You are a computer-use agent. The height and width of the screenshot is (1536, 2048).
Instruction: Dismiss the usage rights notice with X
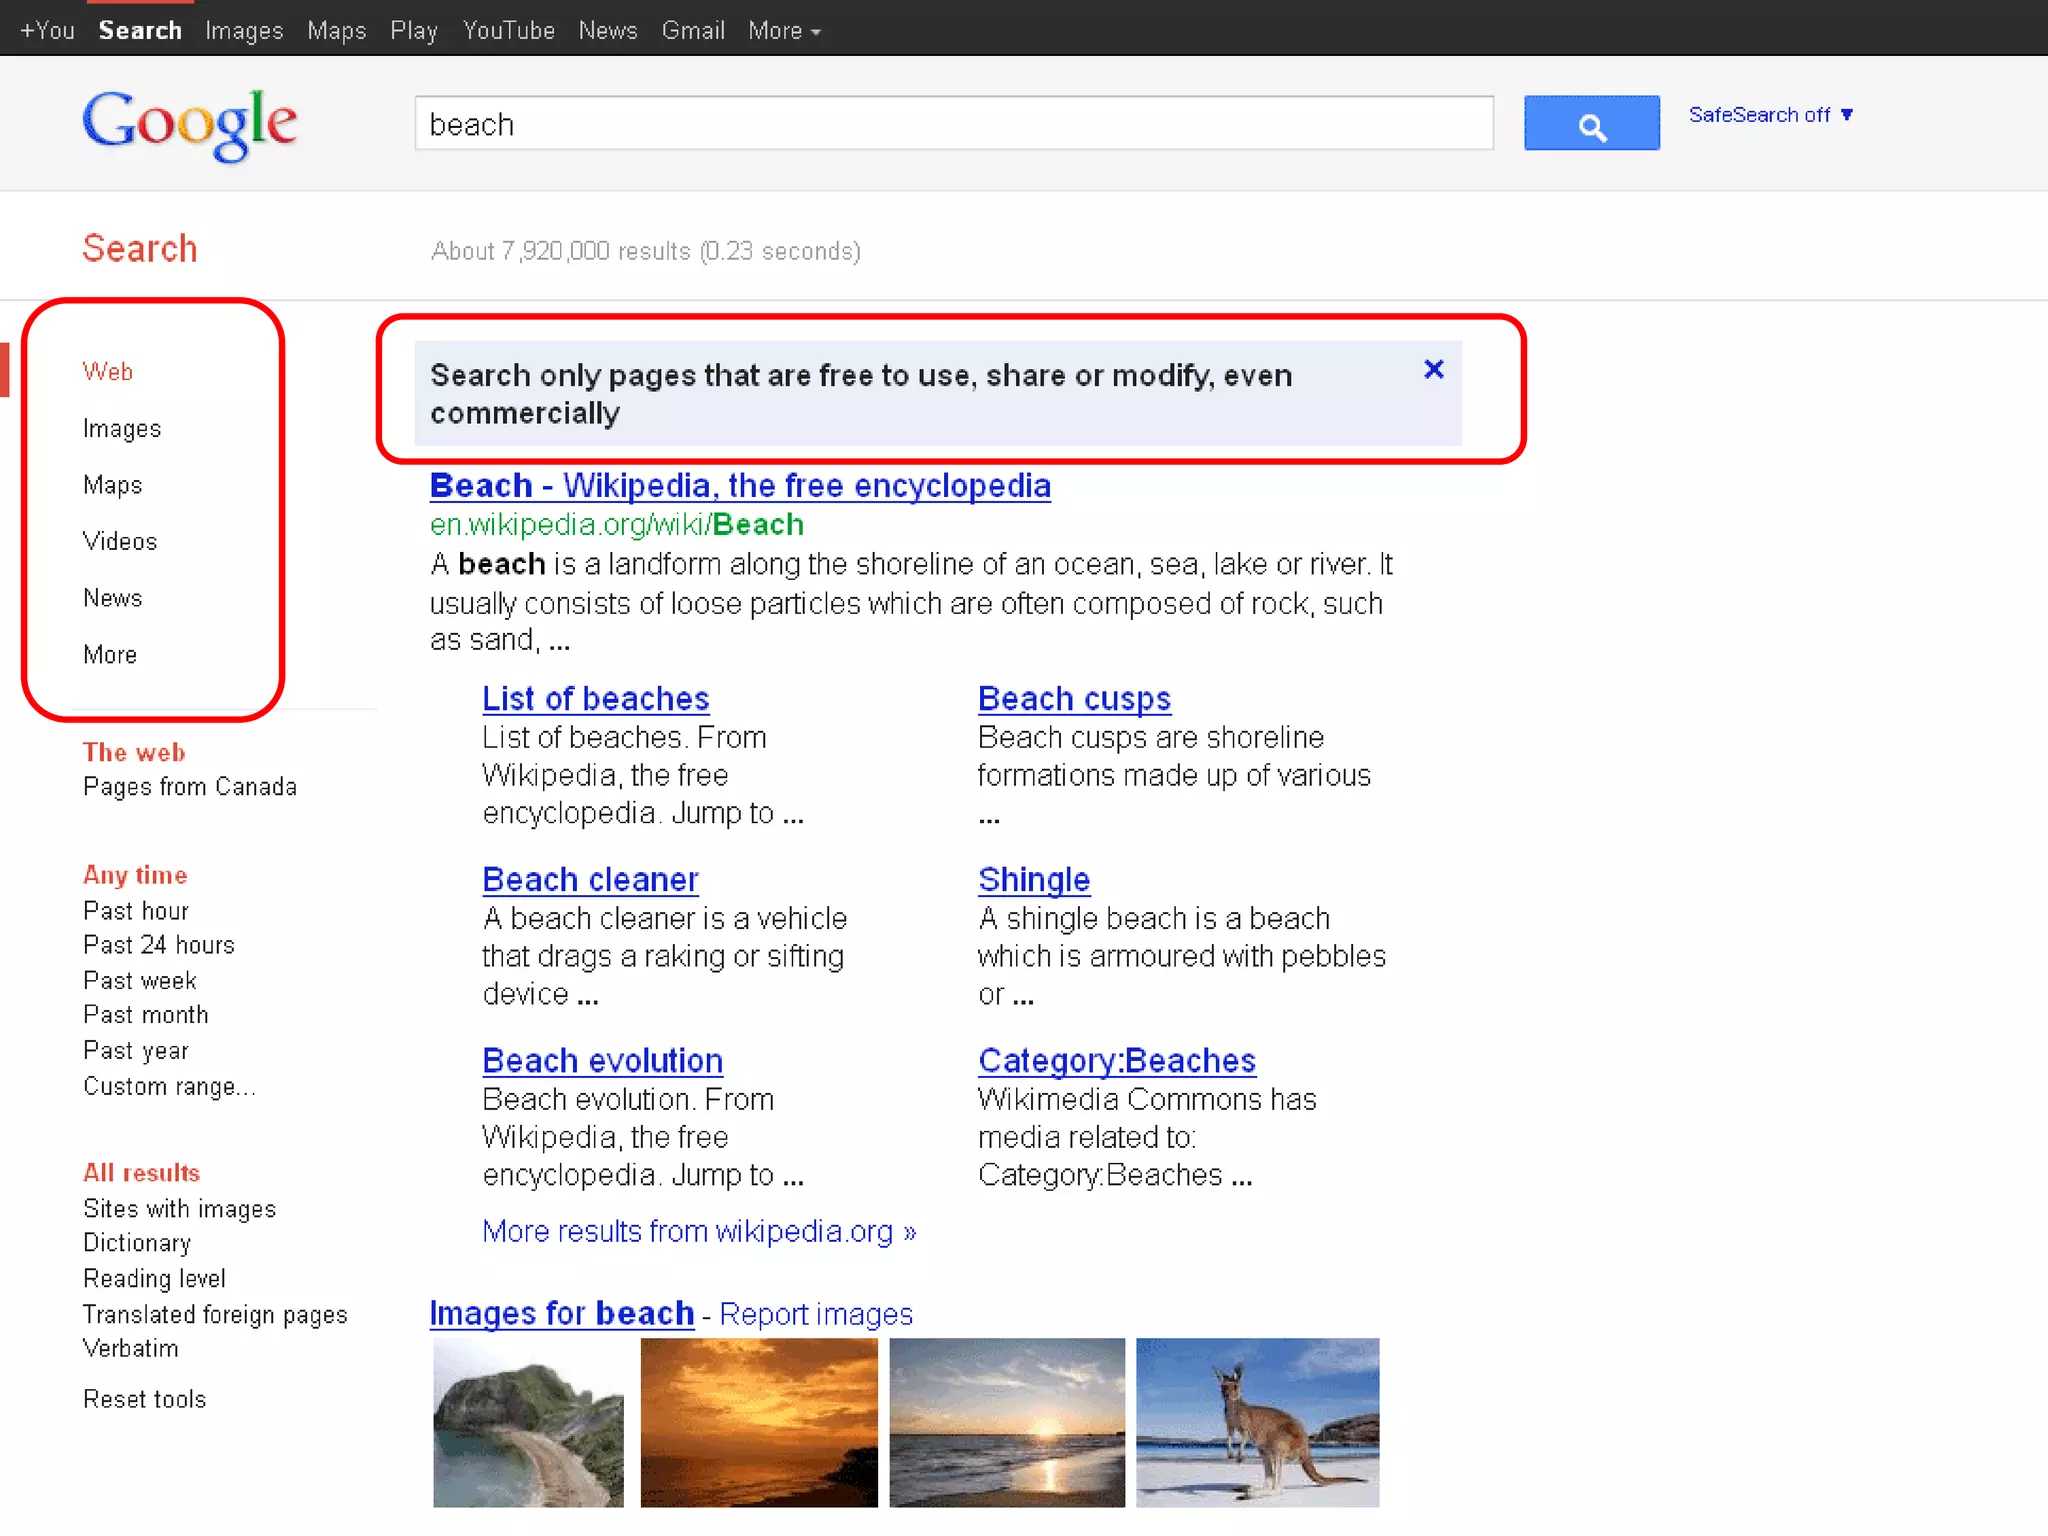(1433, 370)
